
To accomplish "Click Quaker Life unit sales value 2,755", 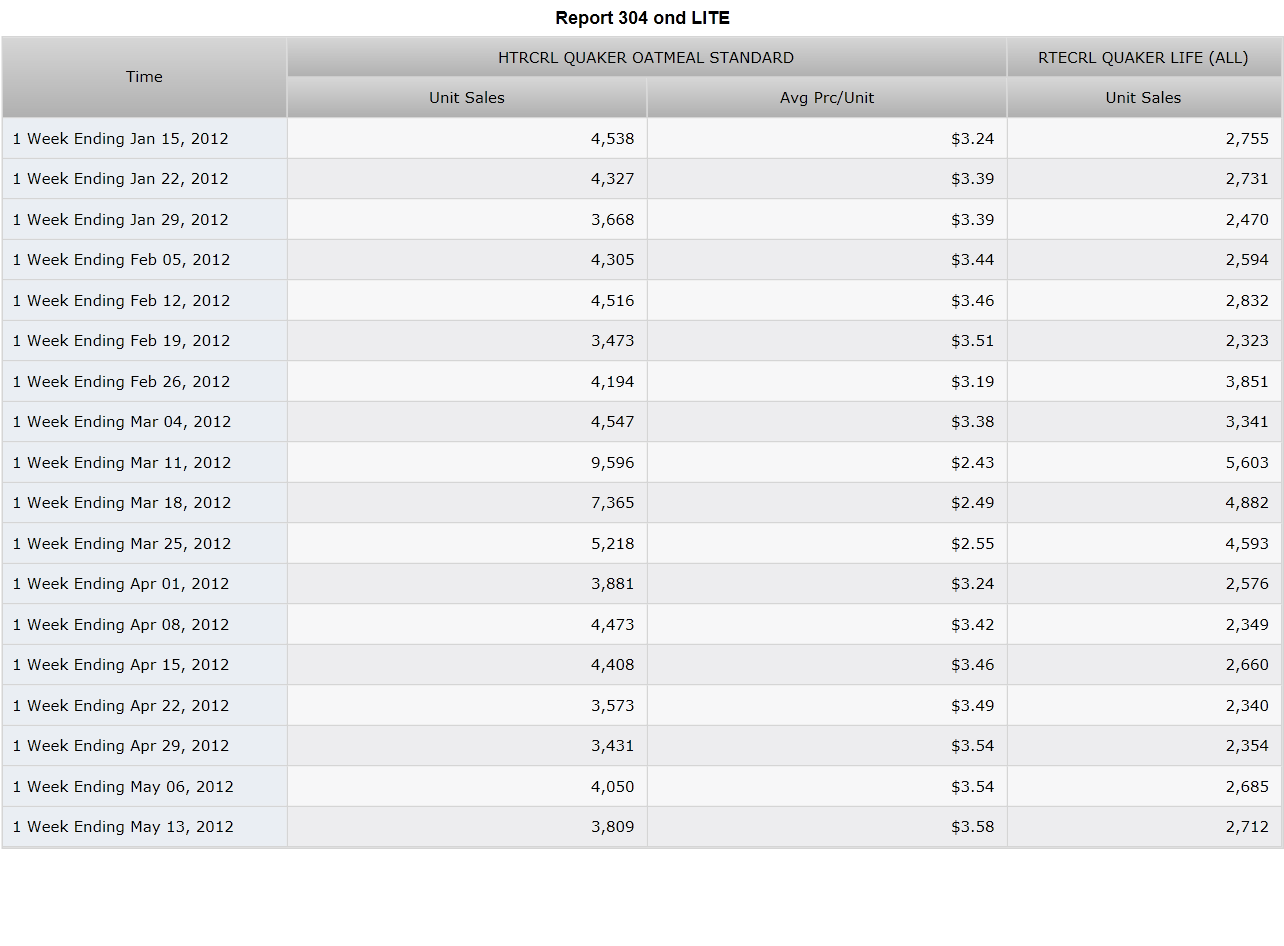I will coord(1247,139).
